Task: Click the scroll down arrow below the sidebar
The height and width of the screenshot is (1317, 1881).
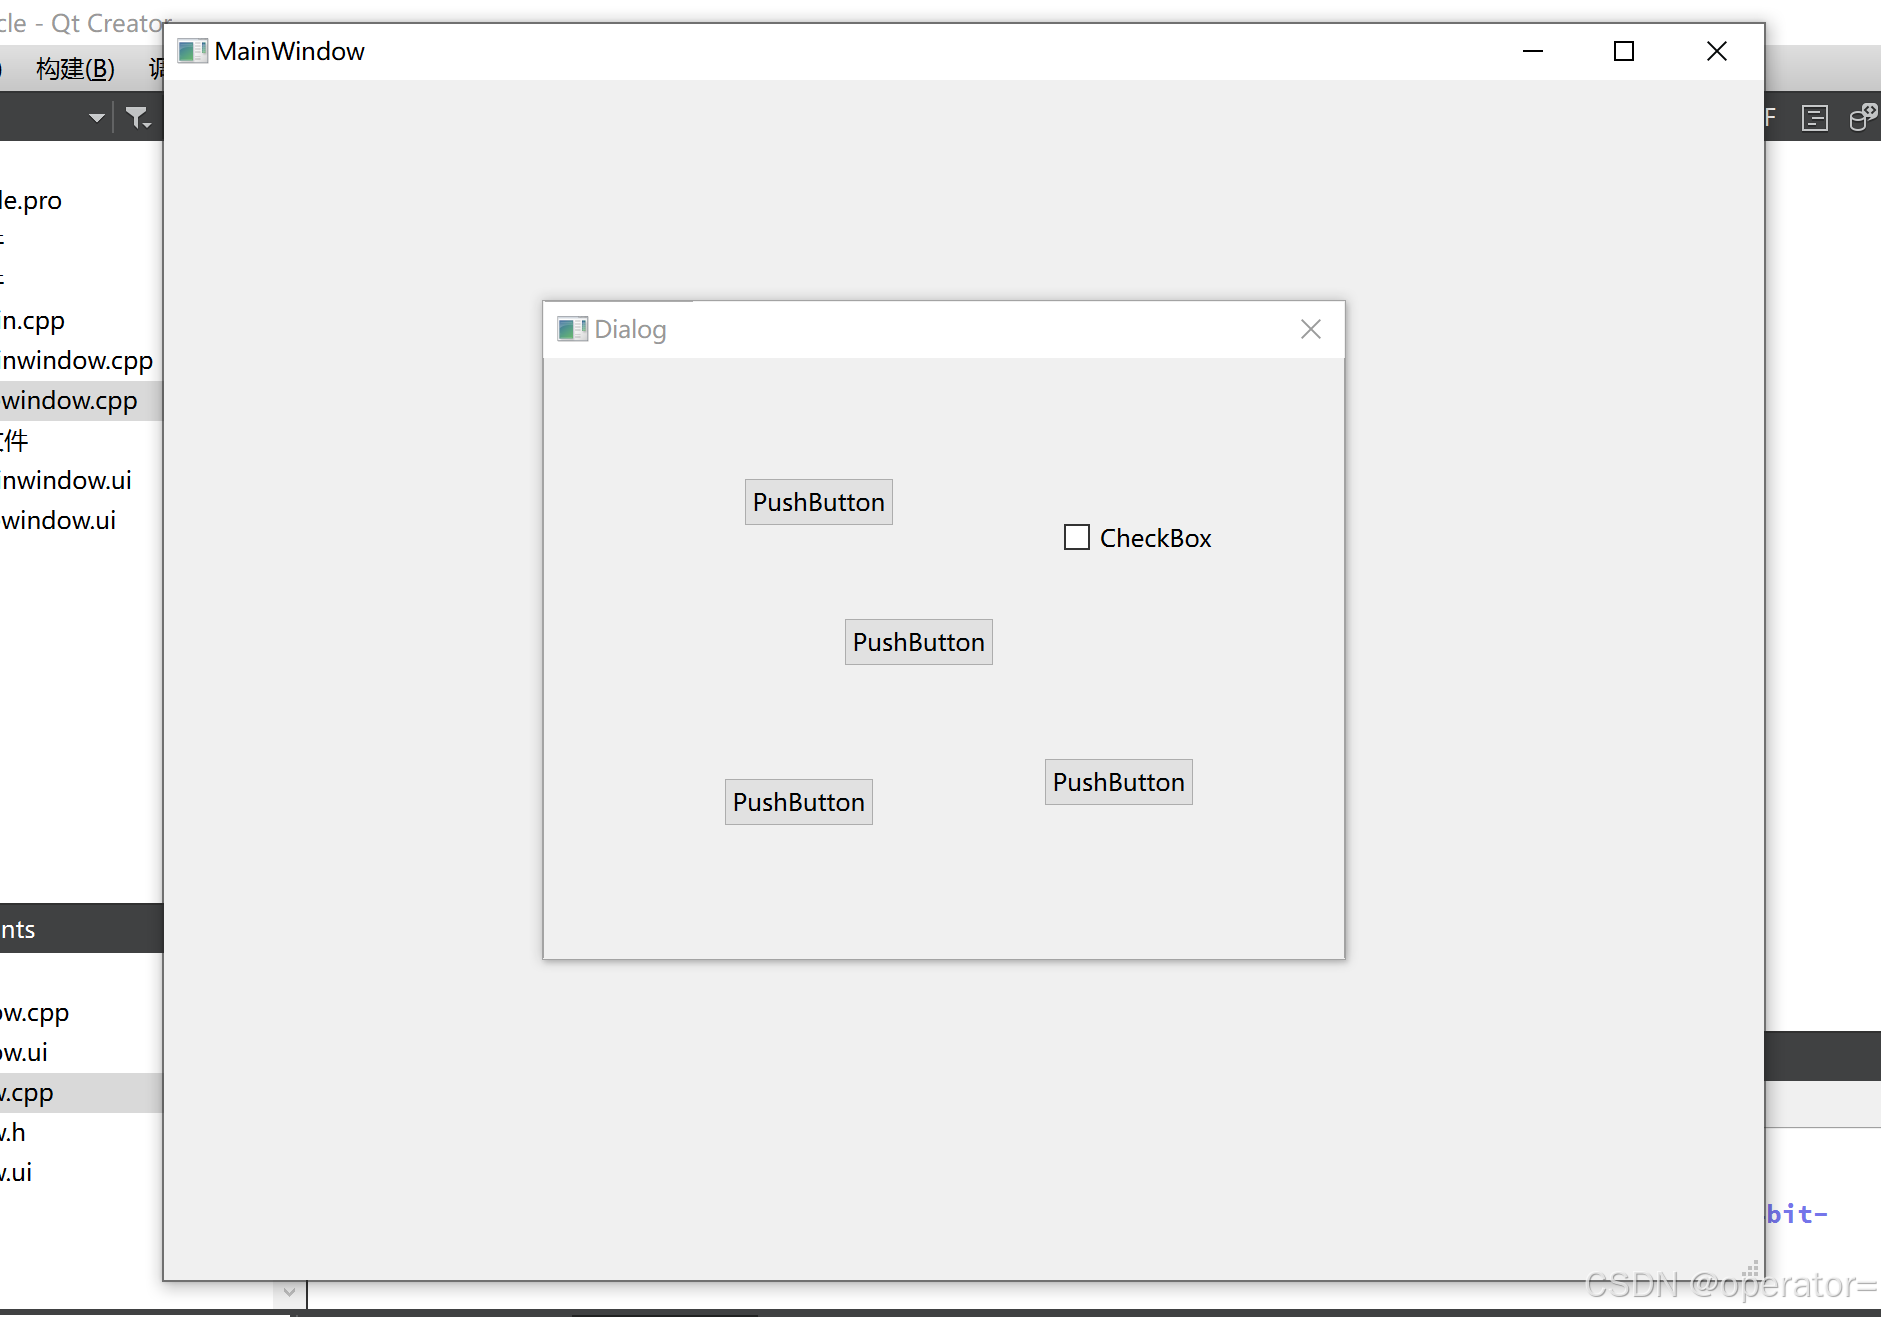Action: coord(289,1292)
